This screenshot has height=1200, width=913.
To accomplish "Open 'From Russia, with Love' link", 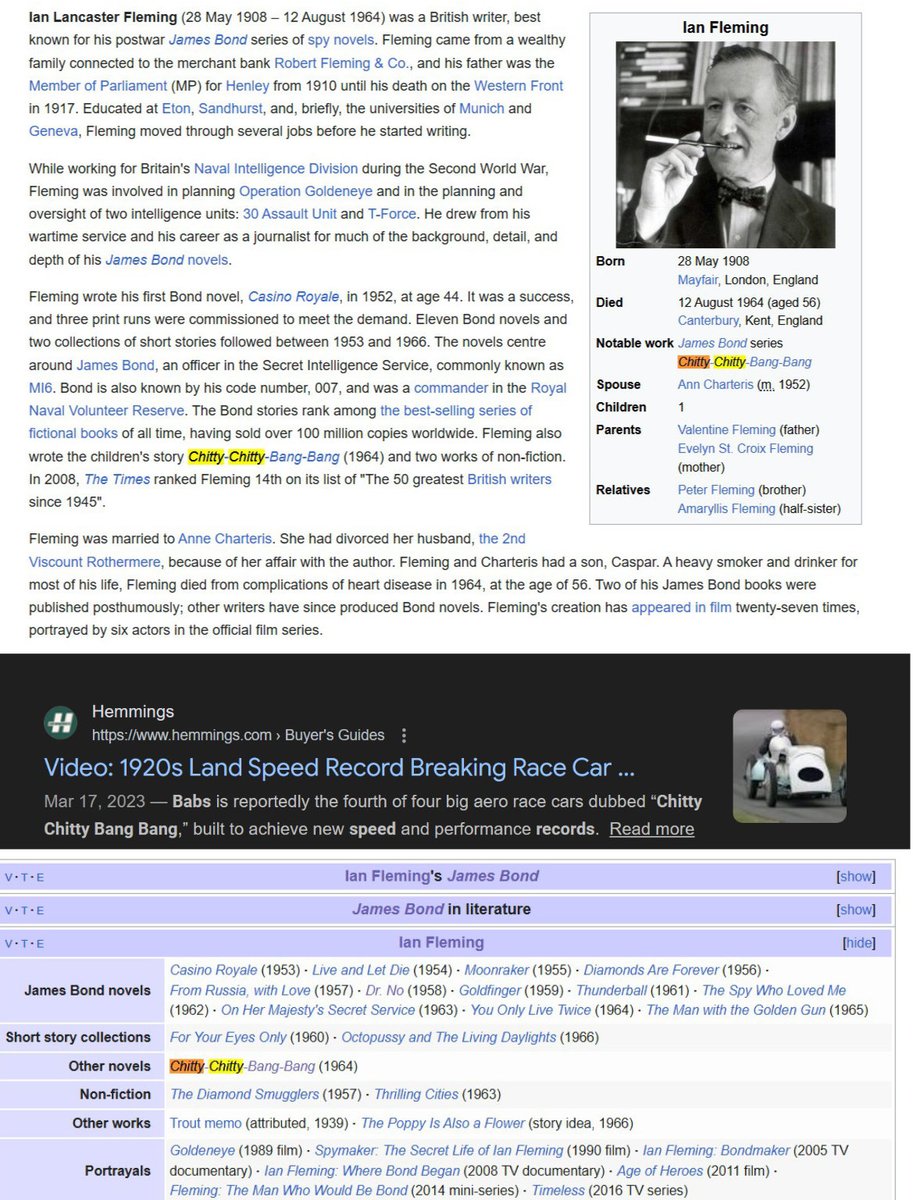I will [240, 990].
